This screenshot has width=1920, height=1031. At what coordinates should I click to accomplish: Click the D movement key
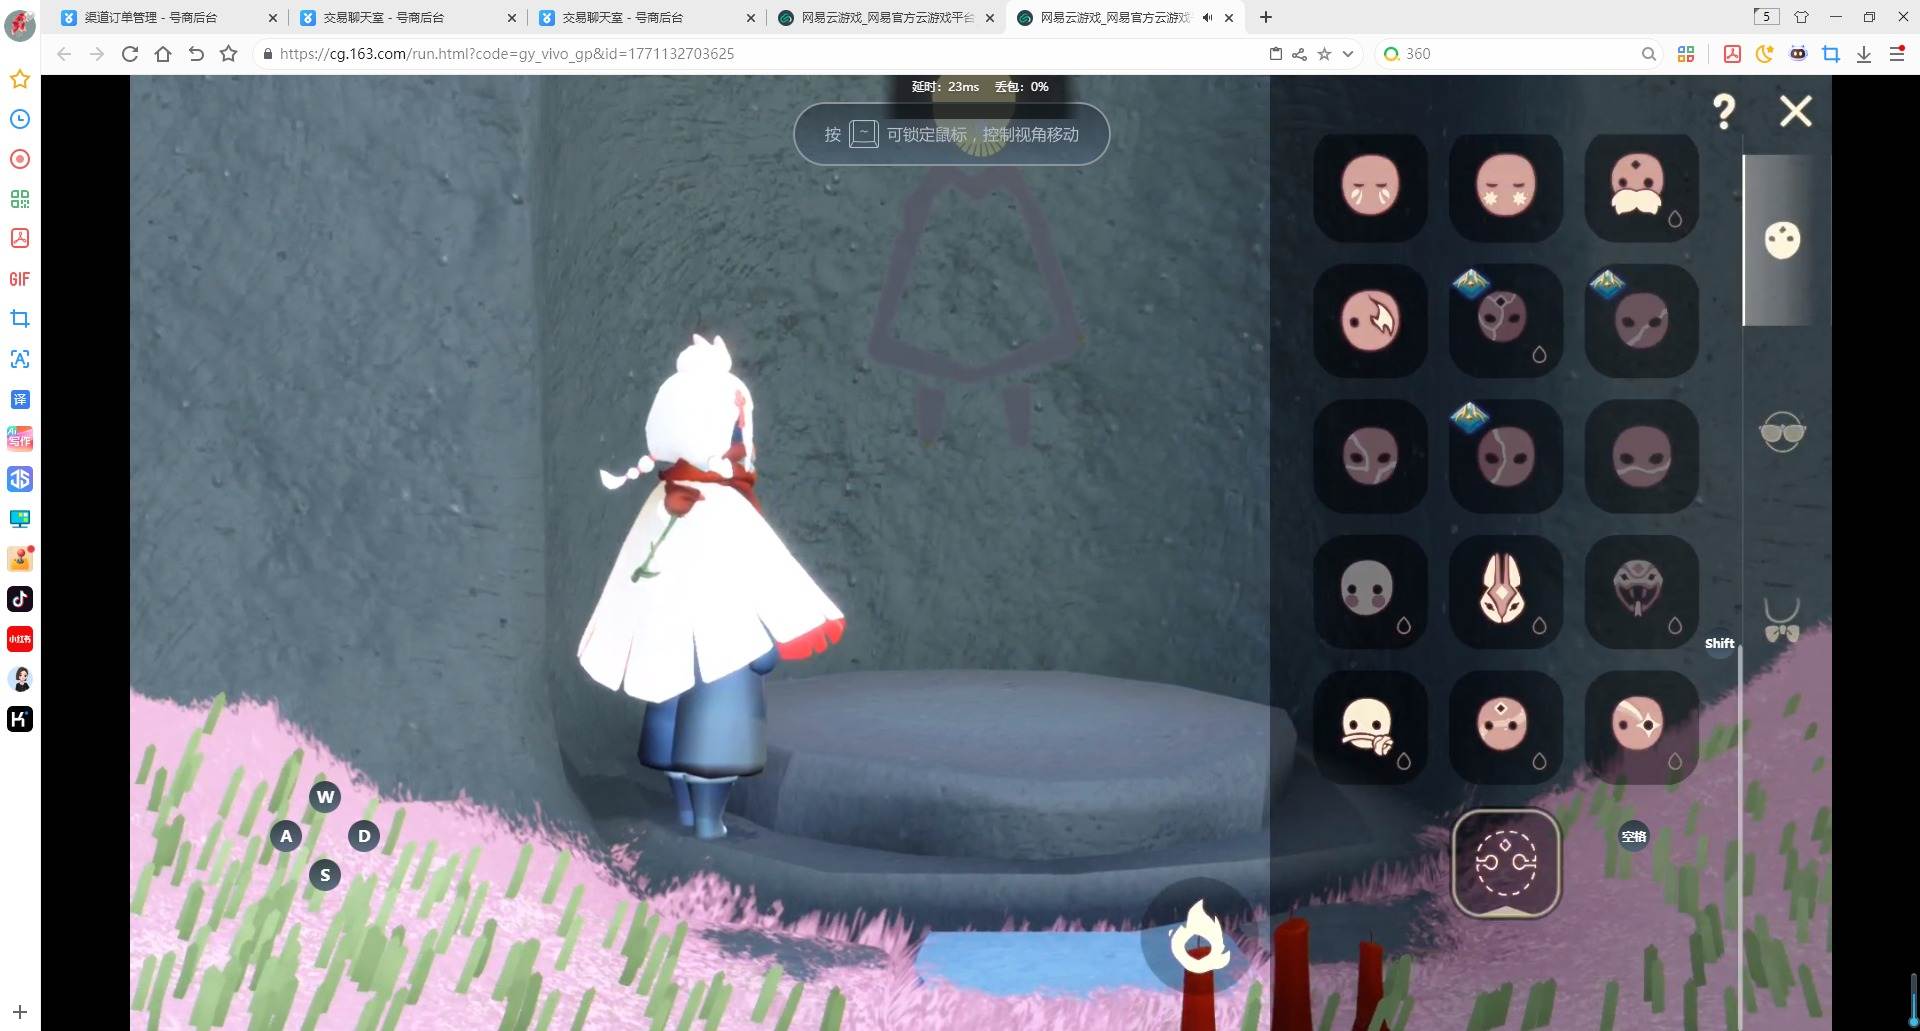coord(364,836)
